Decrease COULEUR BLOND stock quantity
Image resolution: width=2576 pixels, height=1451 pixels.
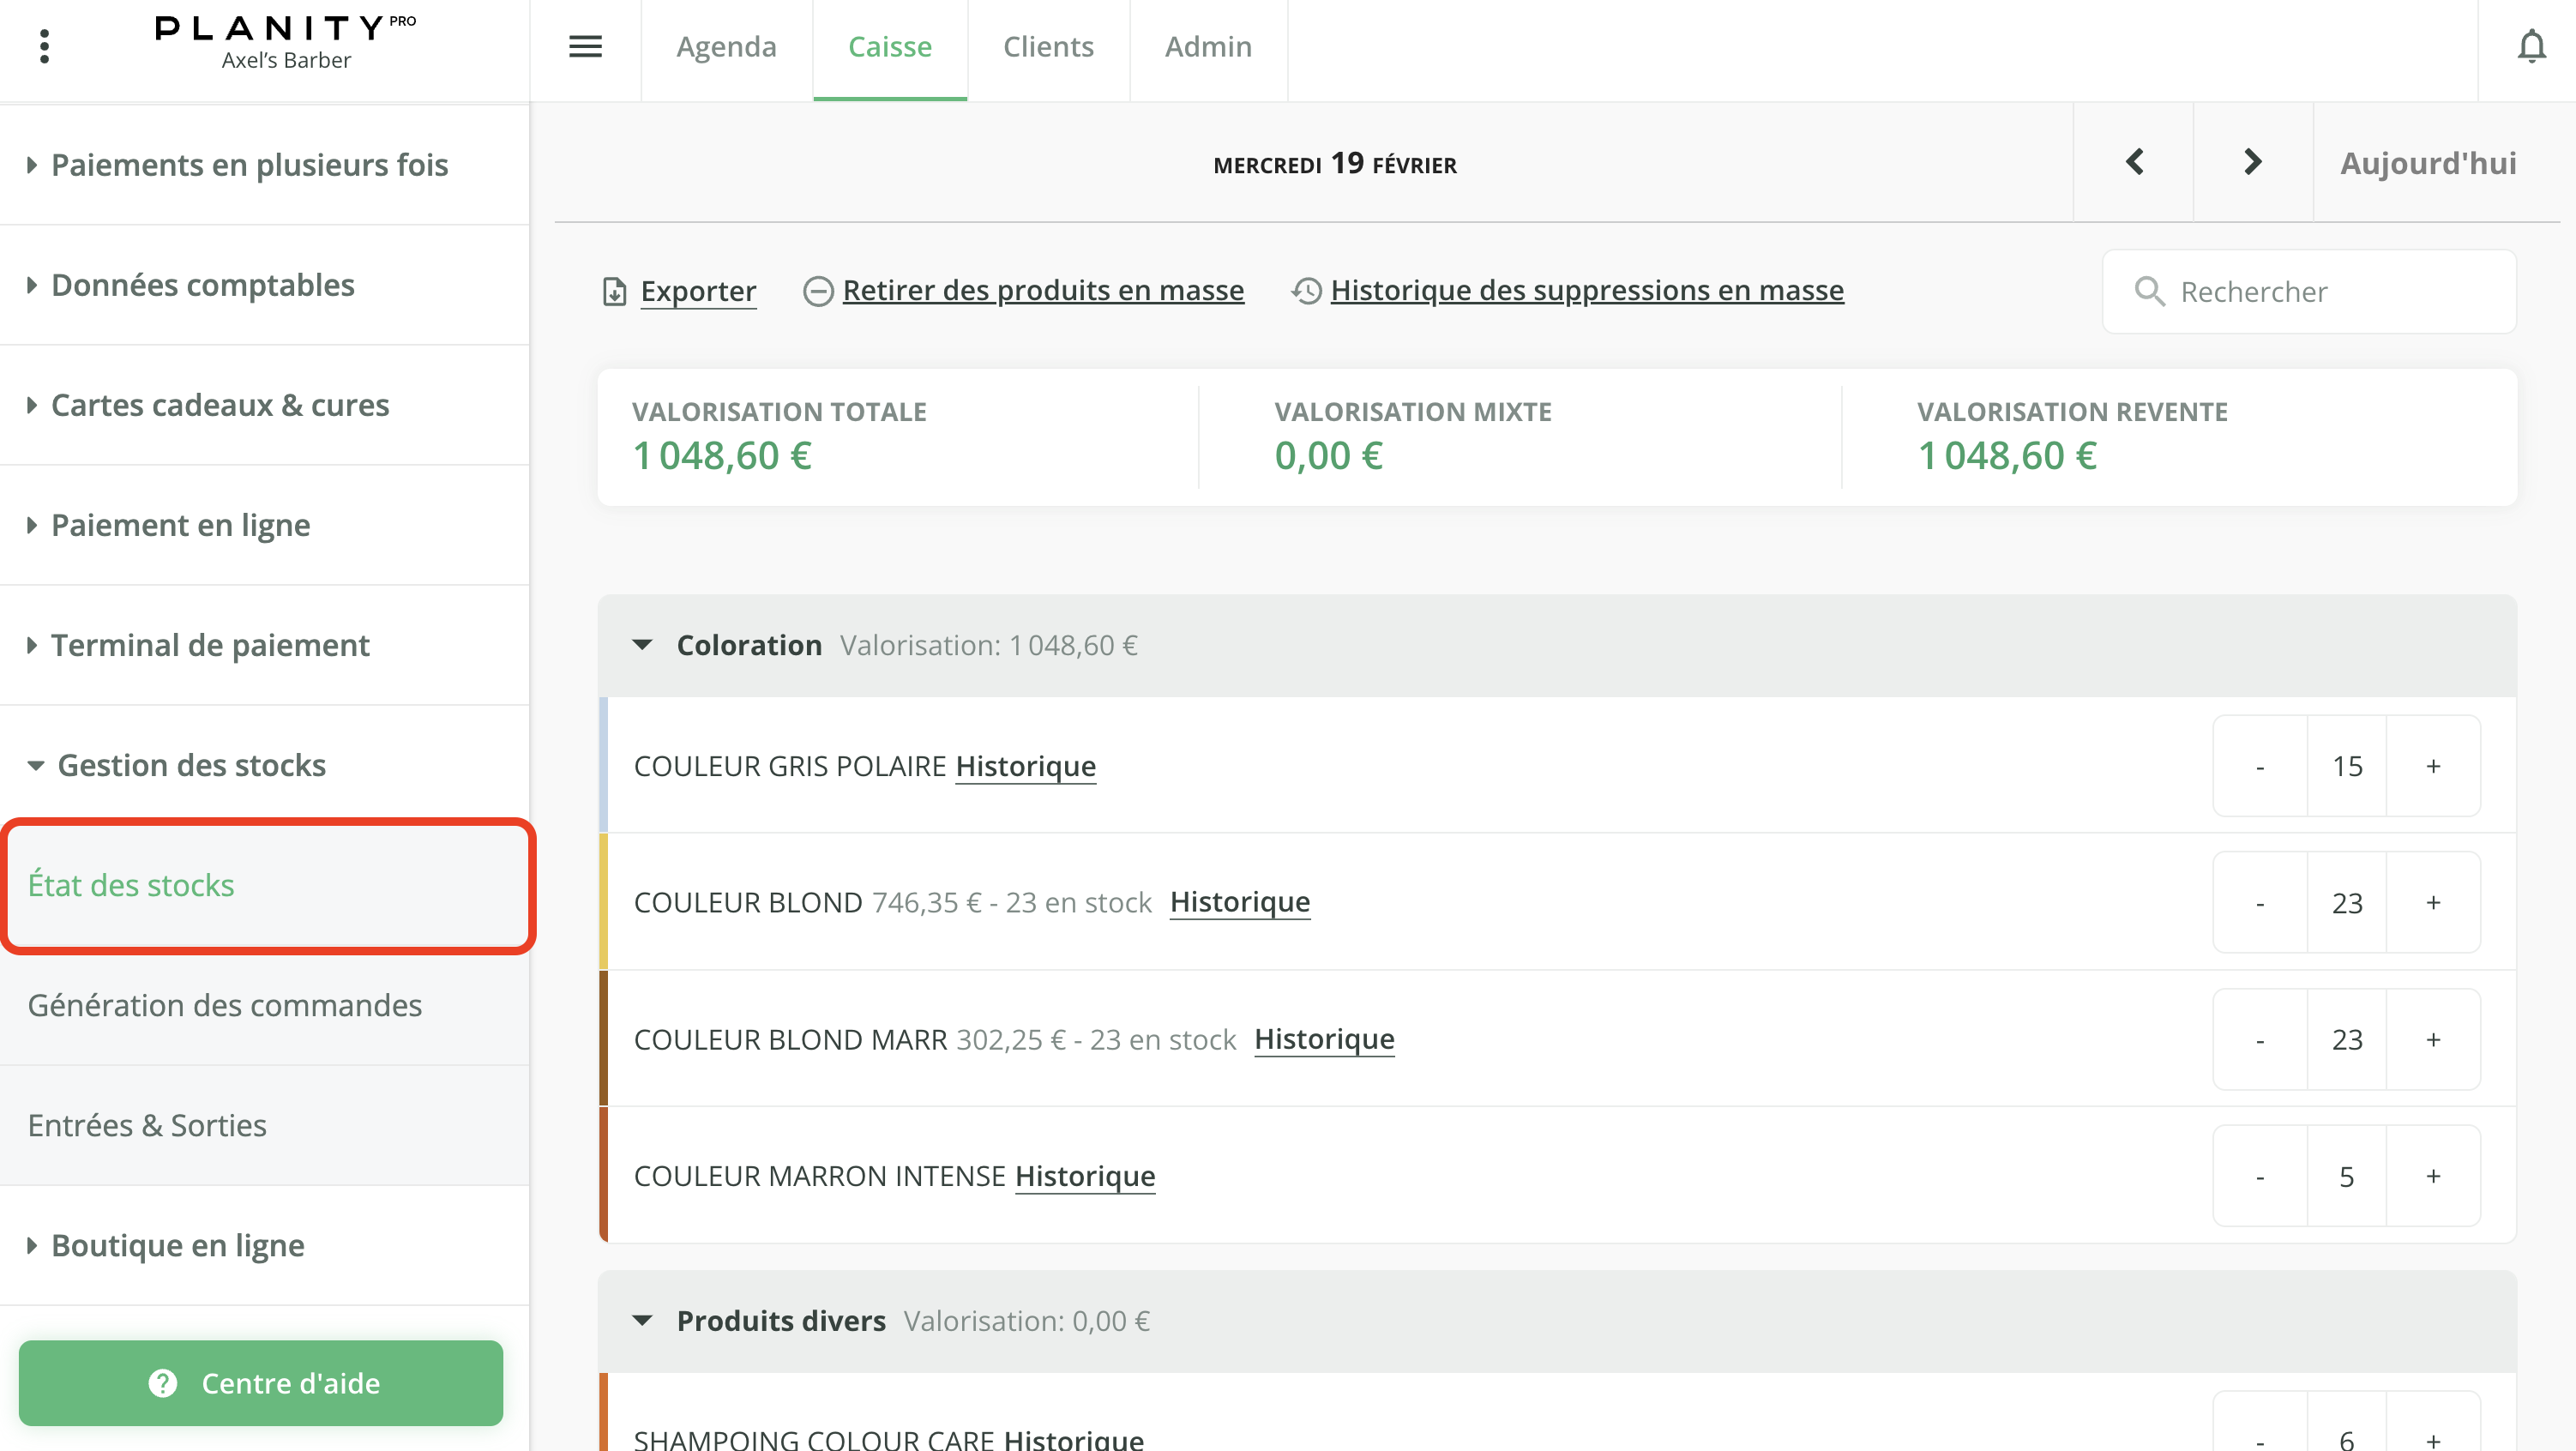[x=2259, y=903]
